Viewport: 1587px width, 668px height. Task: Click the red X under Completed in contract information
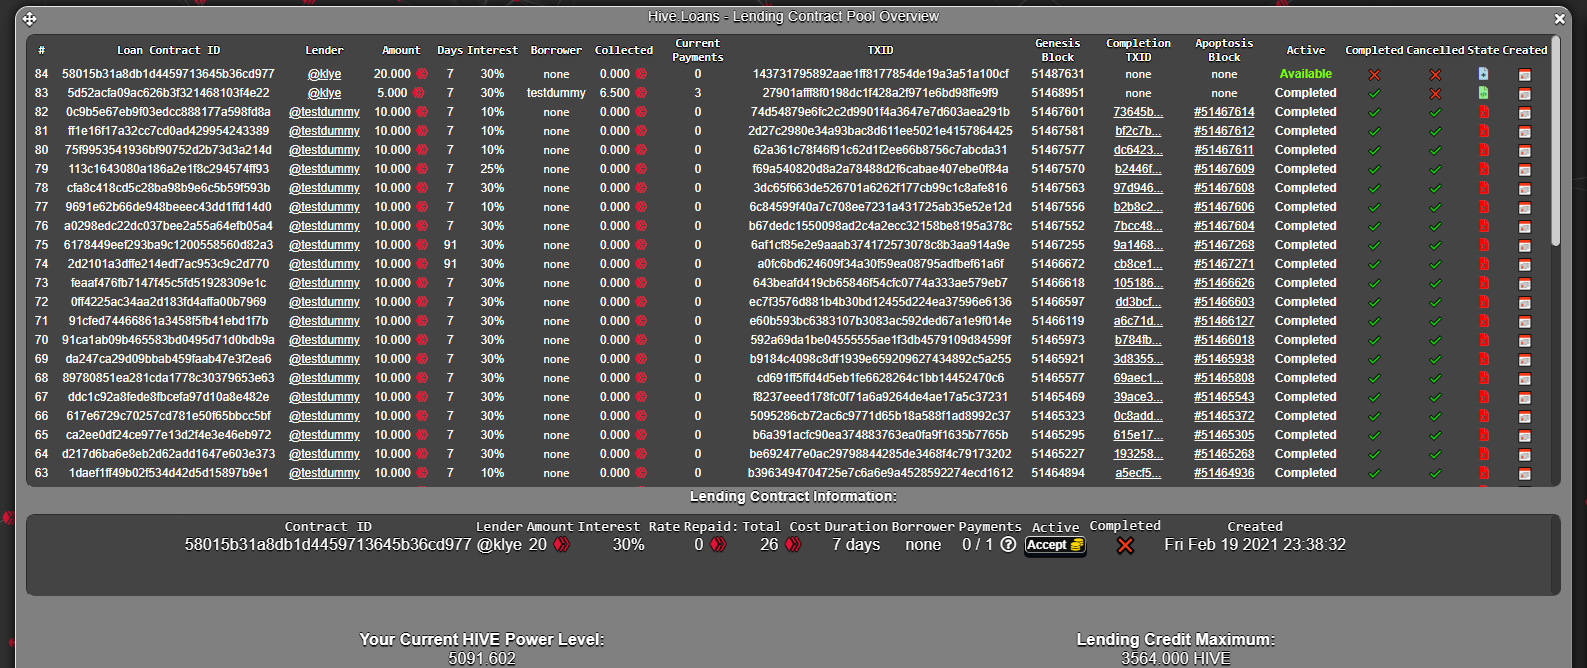1125,545
